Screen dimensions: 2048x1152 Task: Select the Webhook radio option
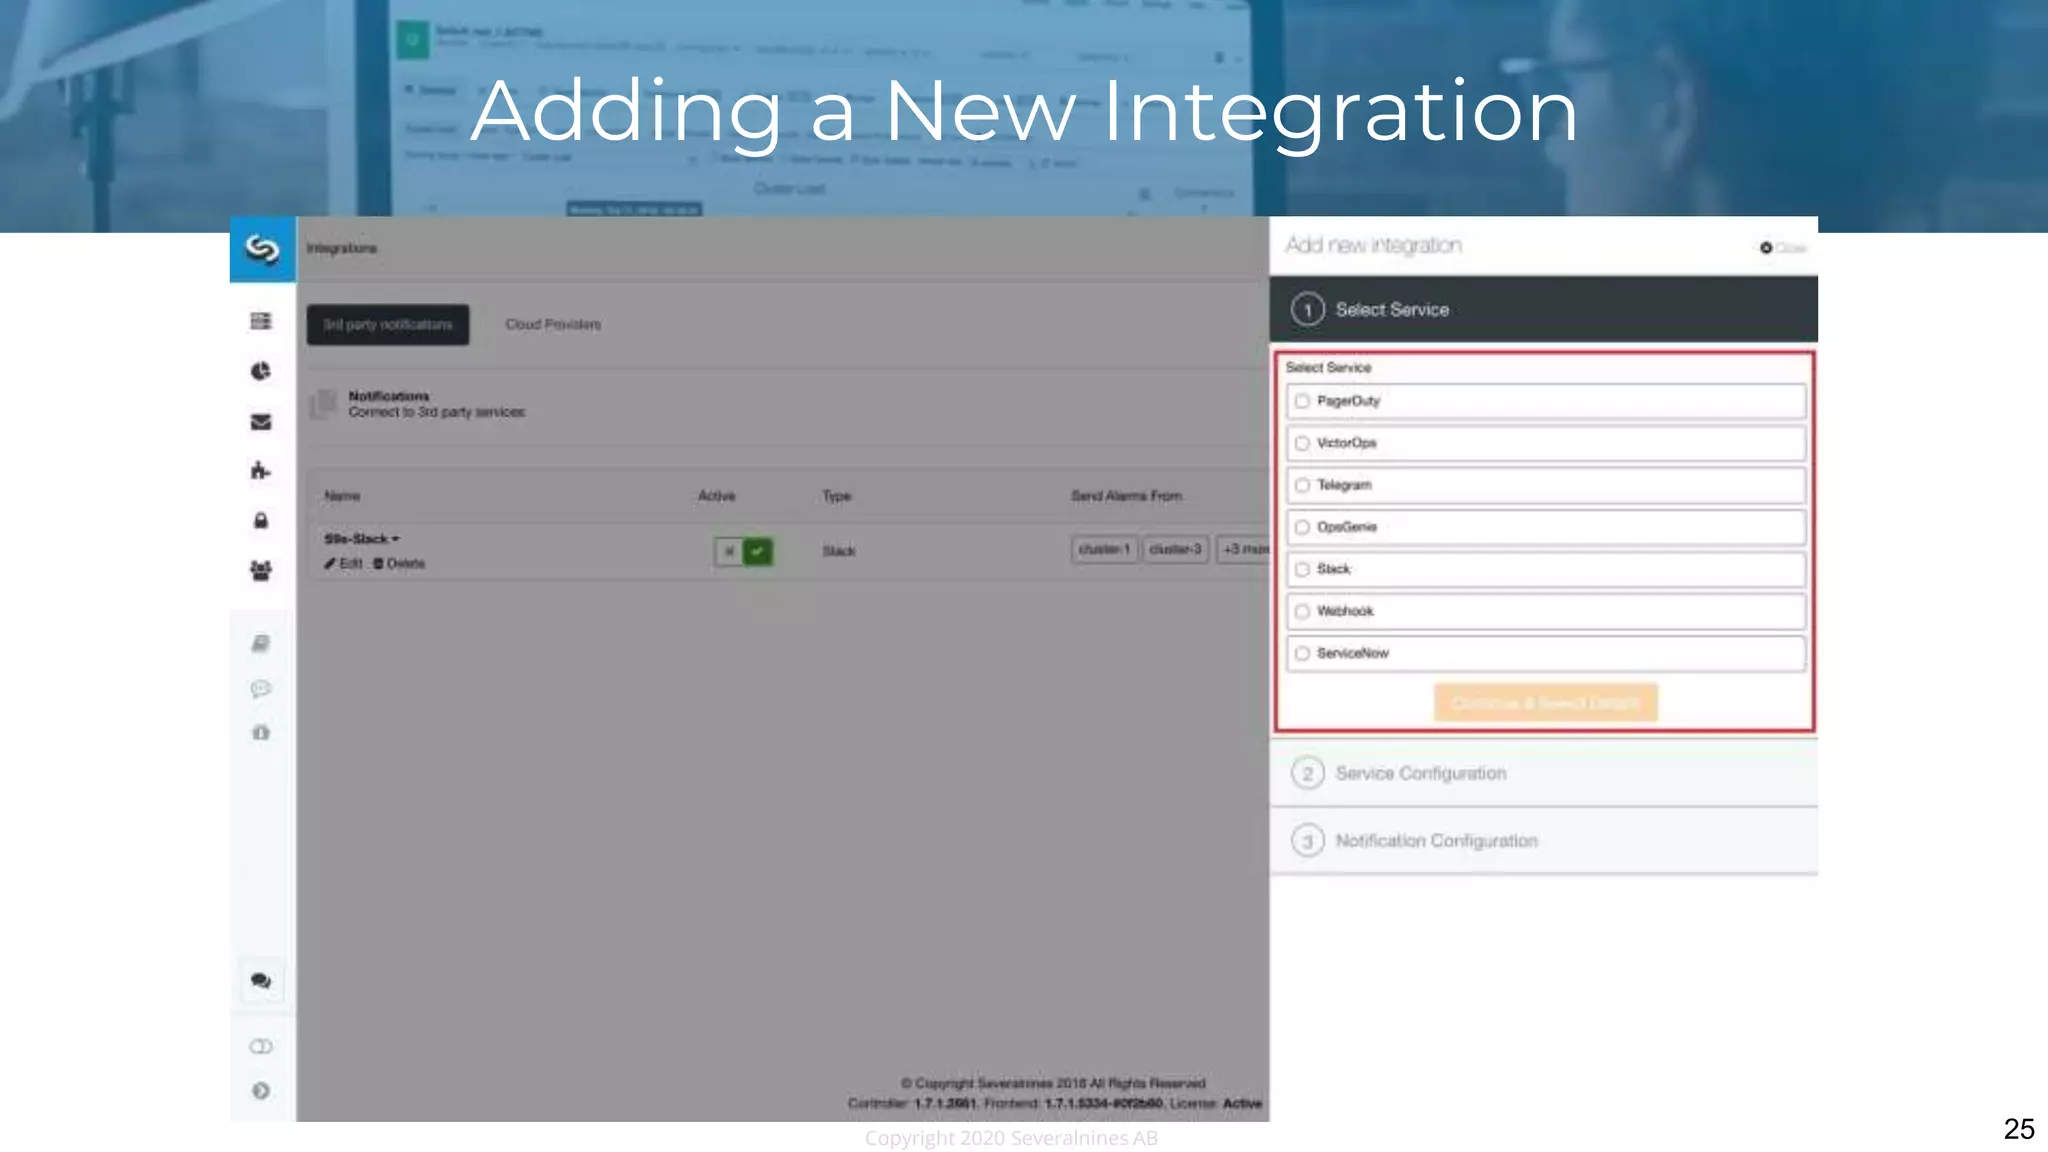(x=1302, y=611)
